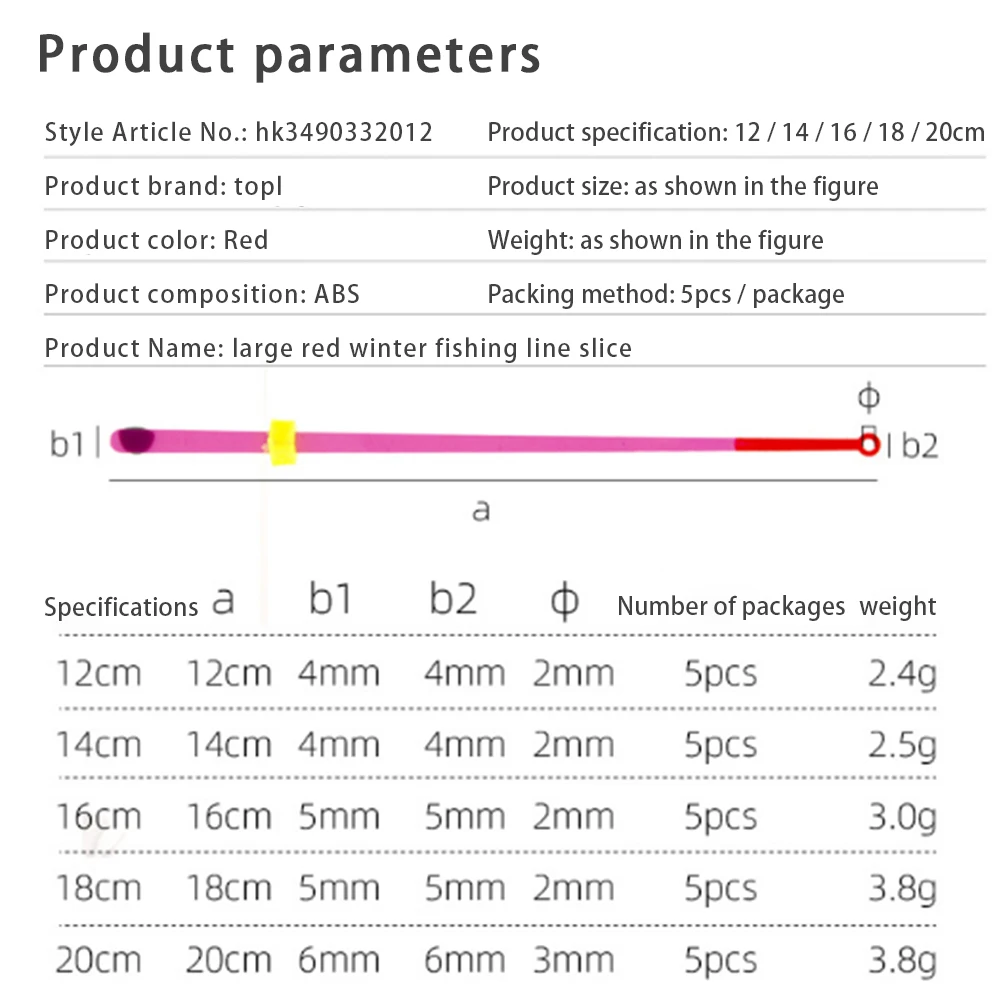
Task: Click the 3.0g weight value
Action: pyautogui.click(x=902, y=818)
